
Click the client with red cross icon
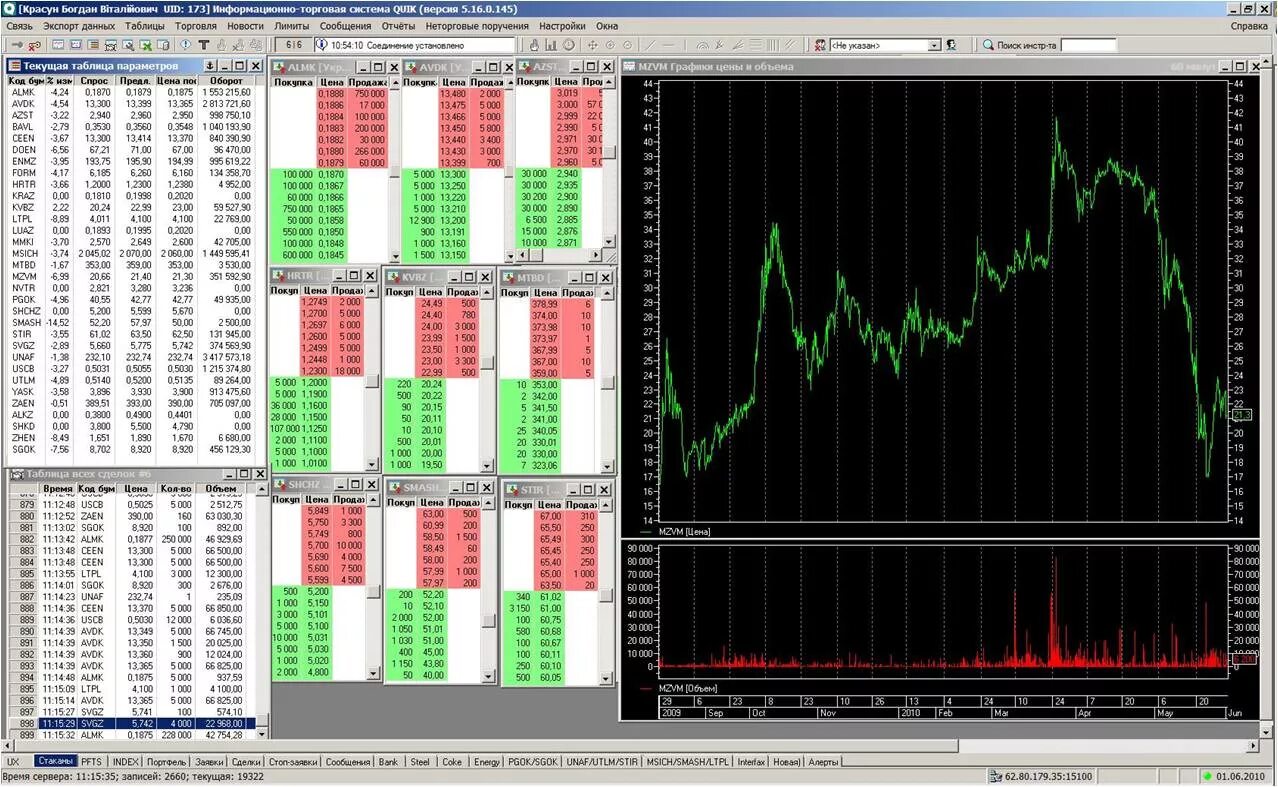pyautogui.click(x=819, y=45)
